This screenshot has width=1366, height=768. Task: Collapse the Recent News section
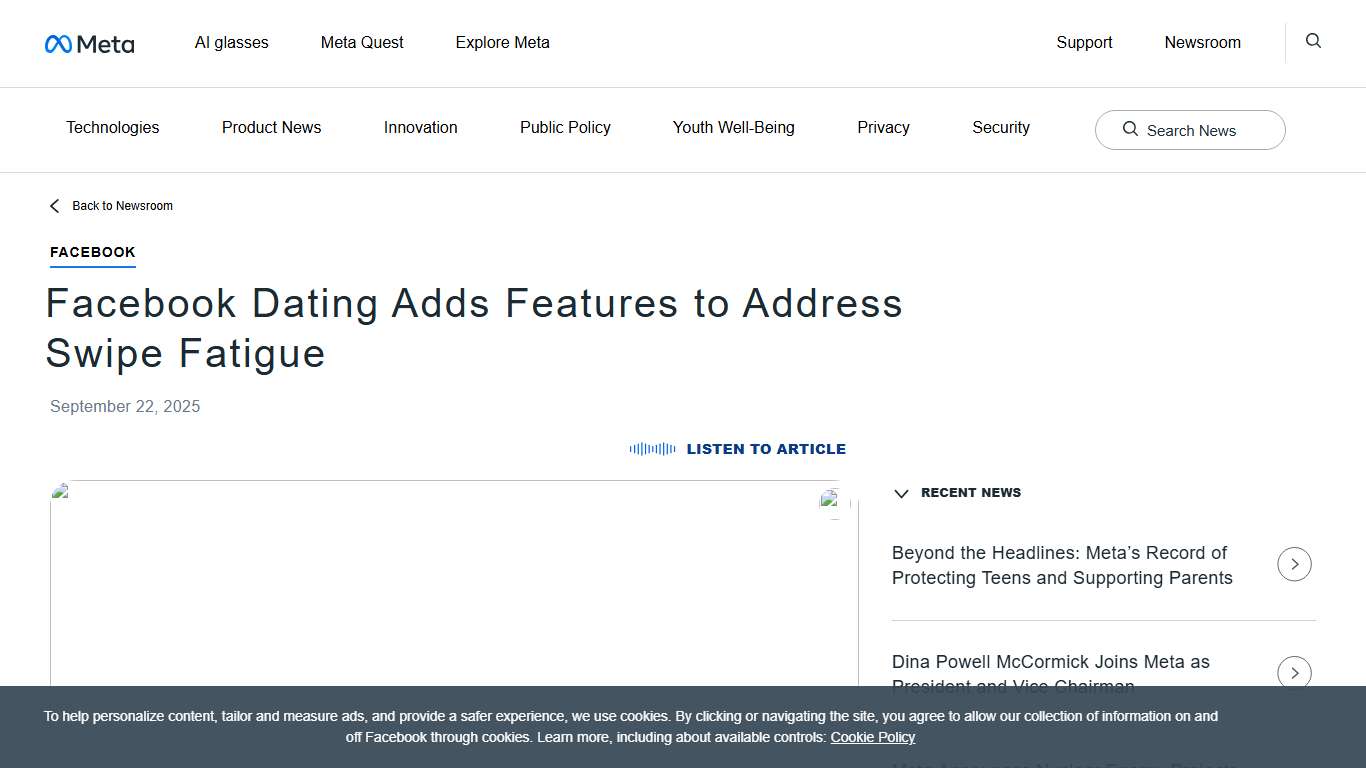(901, 493)
